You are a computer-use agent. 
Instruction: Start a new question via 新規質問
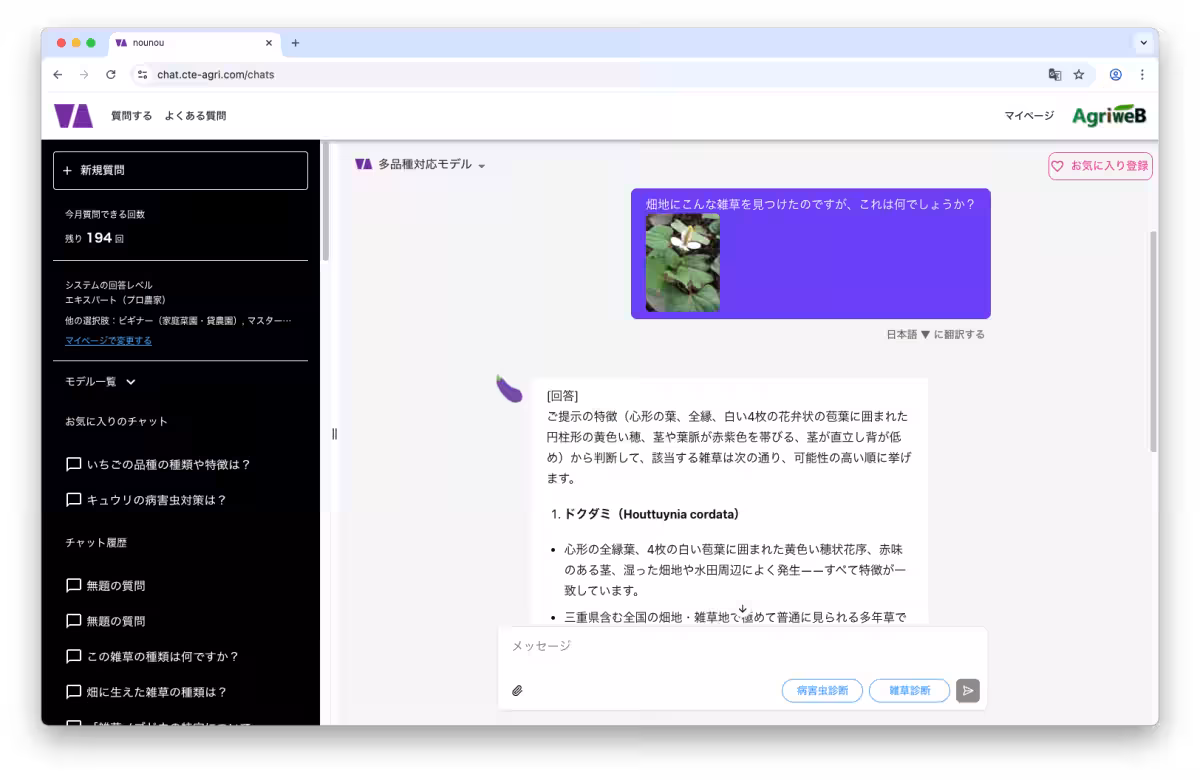click(180, 170)
